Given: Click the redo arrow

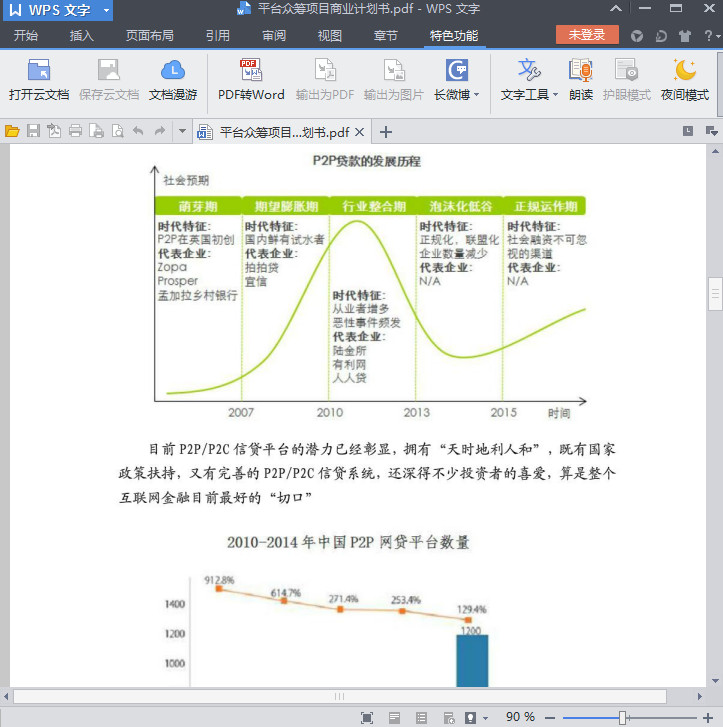Looking at the screenshot, I should 160,131.
